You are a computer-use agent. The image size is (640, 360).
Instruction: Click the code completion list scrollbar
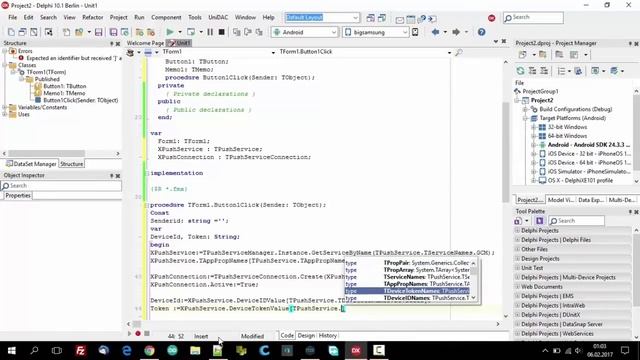pos(473,280)
